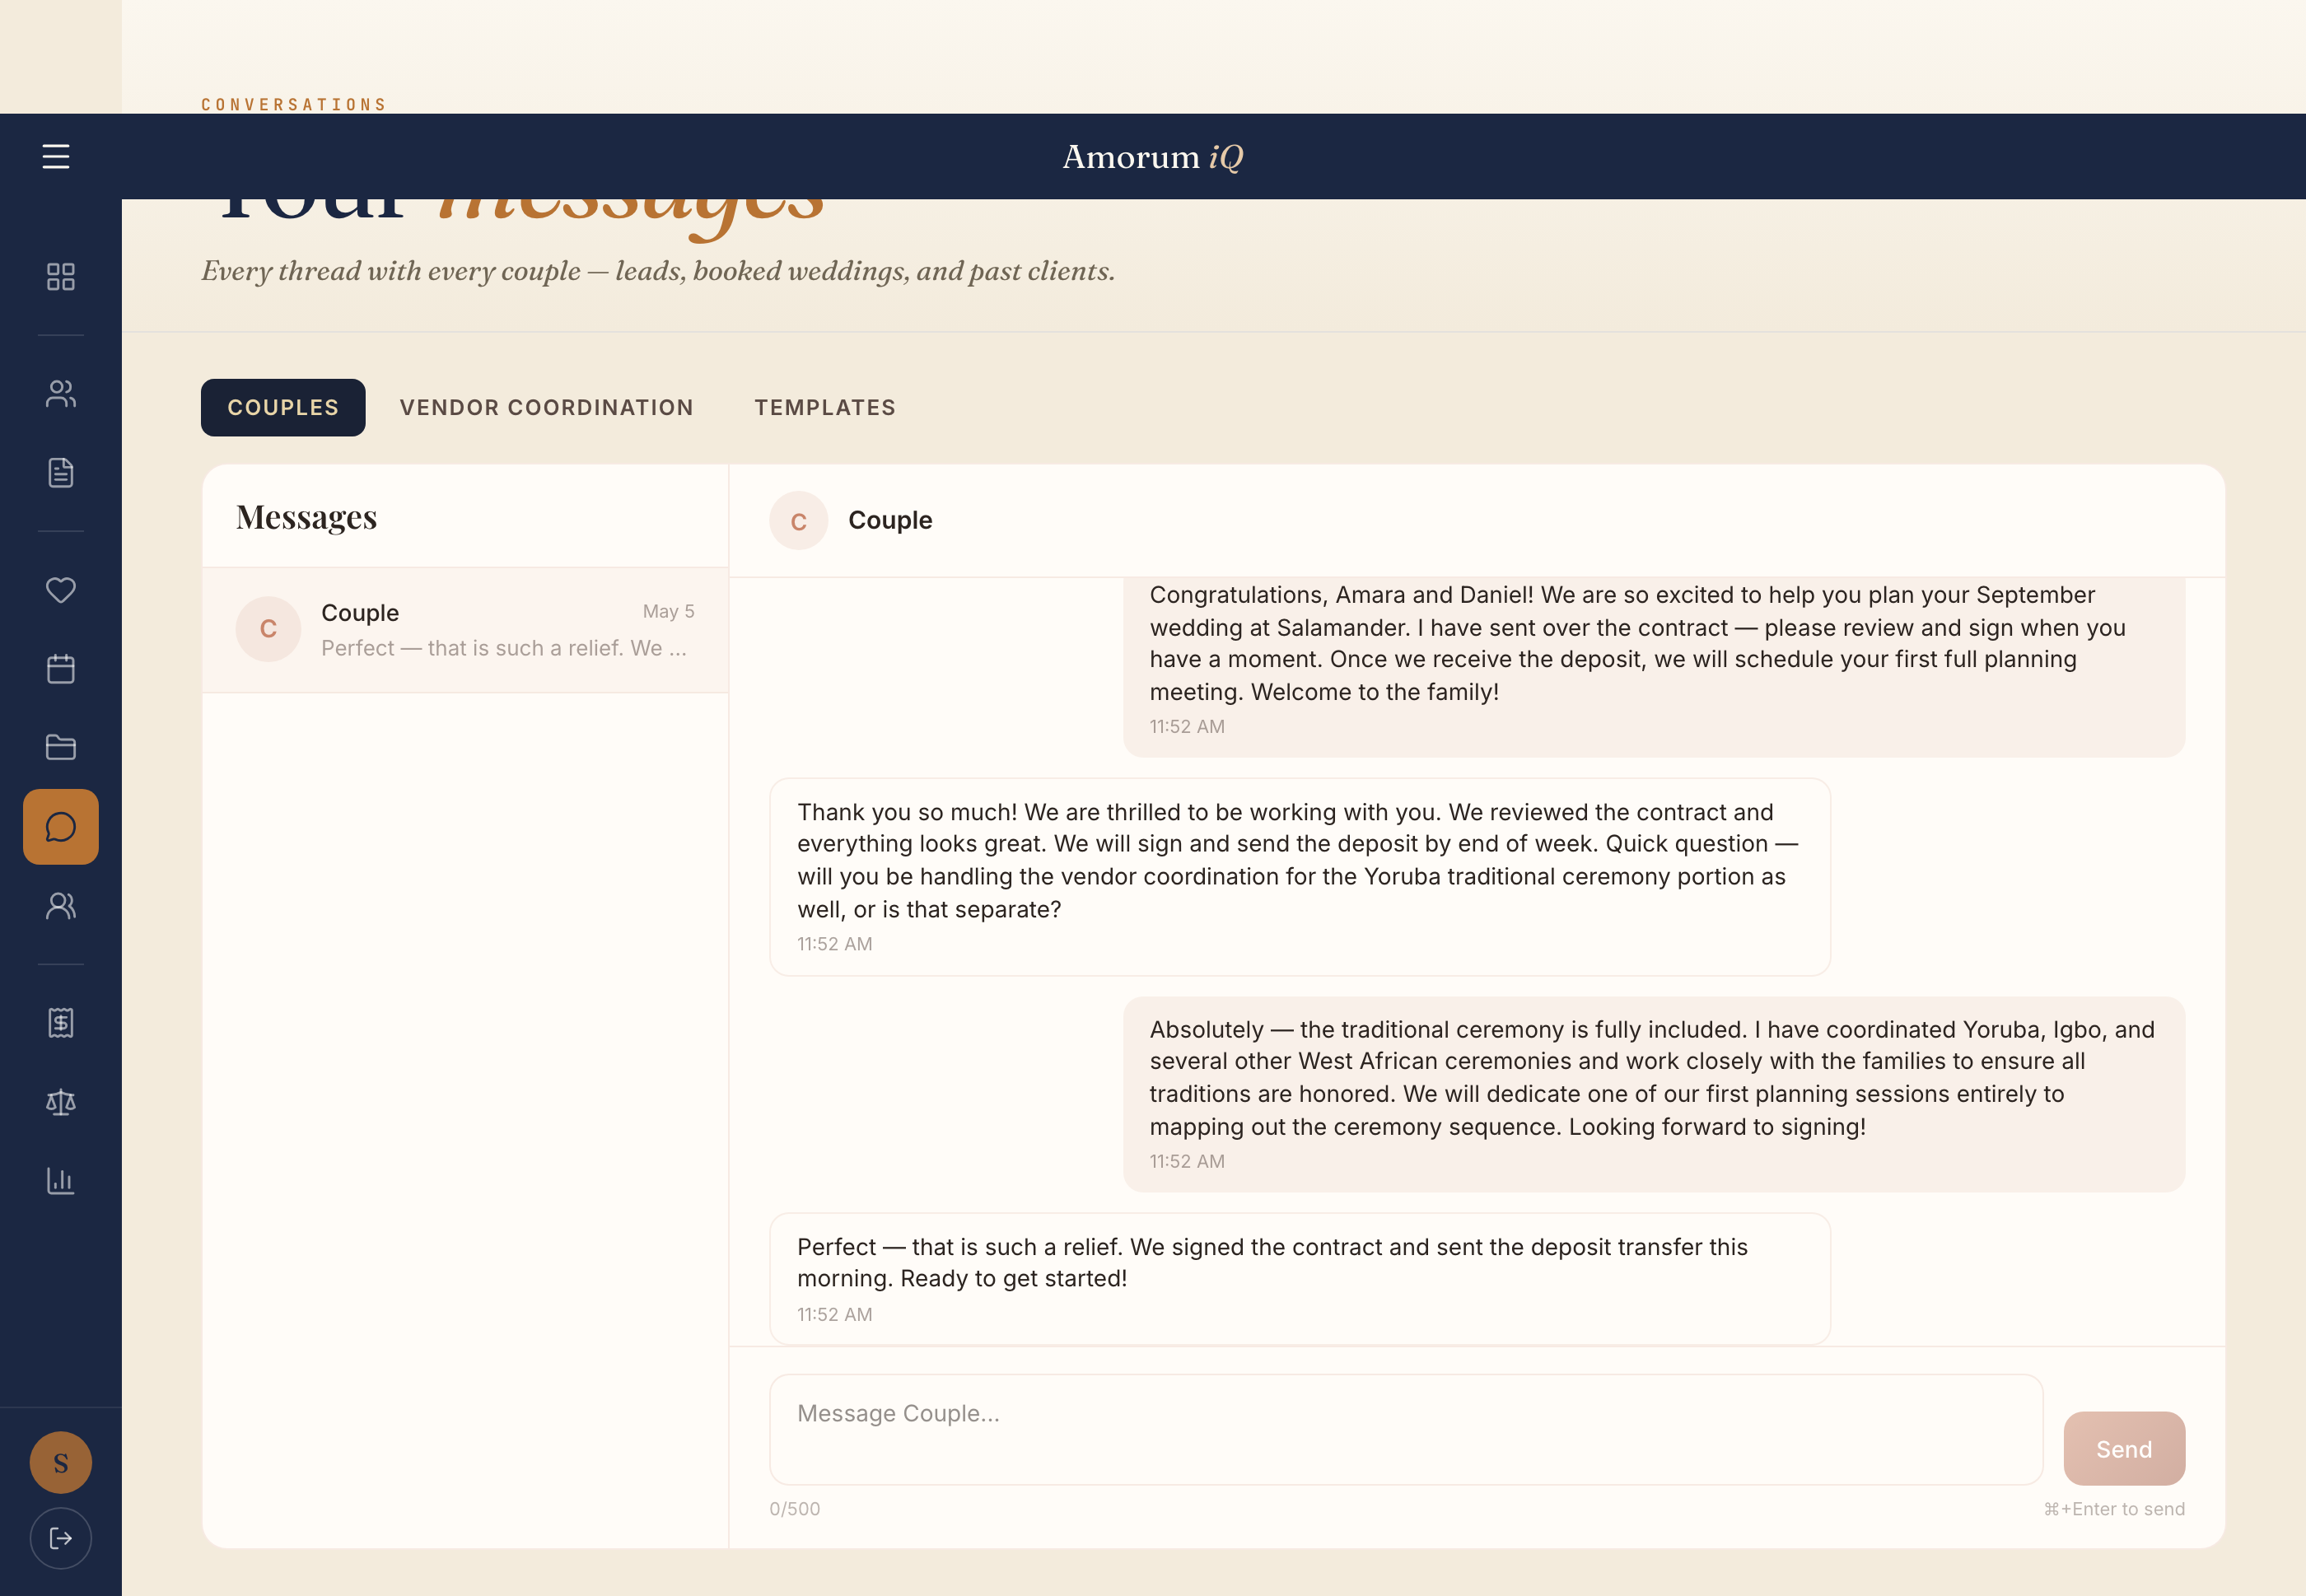Click the 'Every thread with every couple' subtitle

coord(658,272)
